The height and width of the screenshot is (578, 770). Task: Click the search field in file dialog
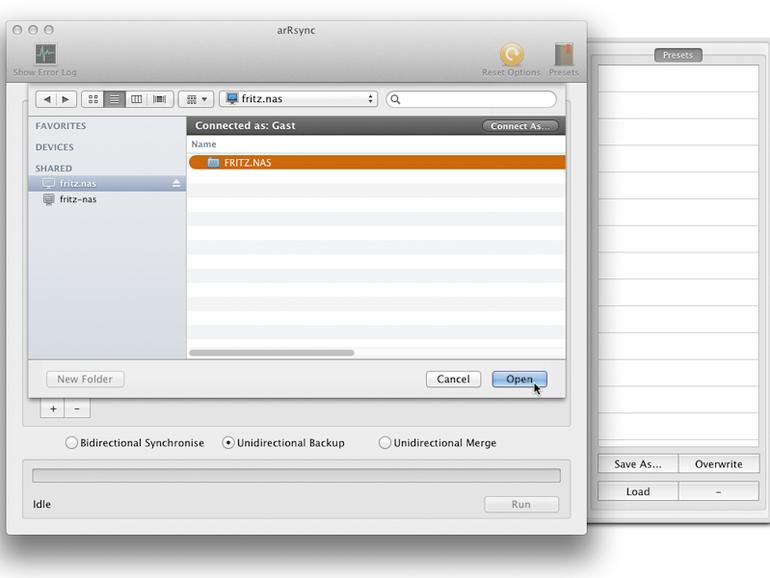tap(471, 99)
